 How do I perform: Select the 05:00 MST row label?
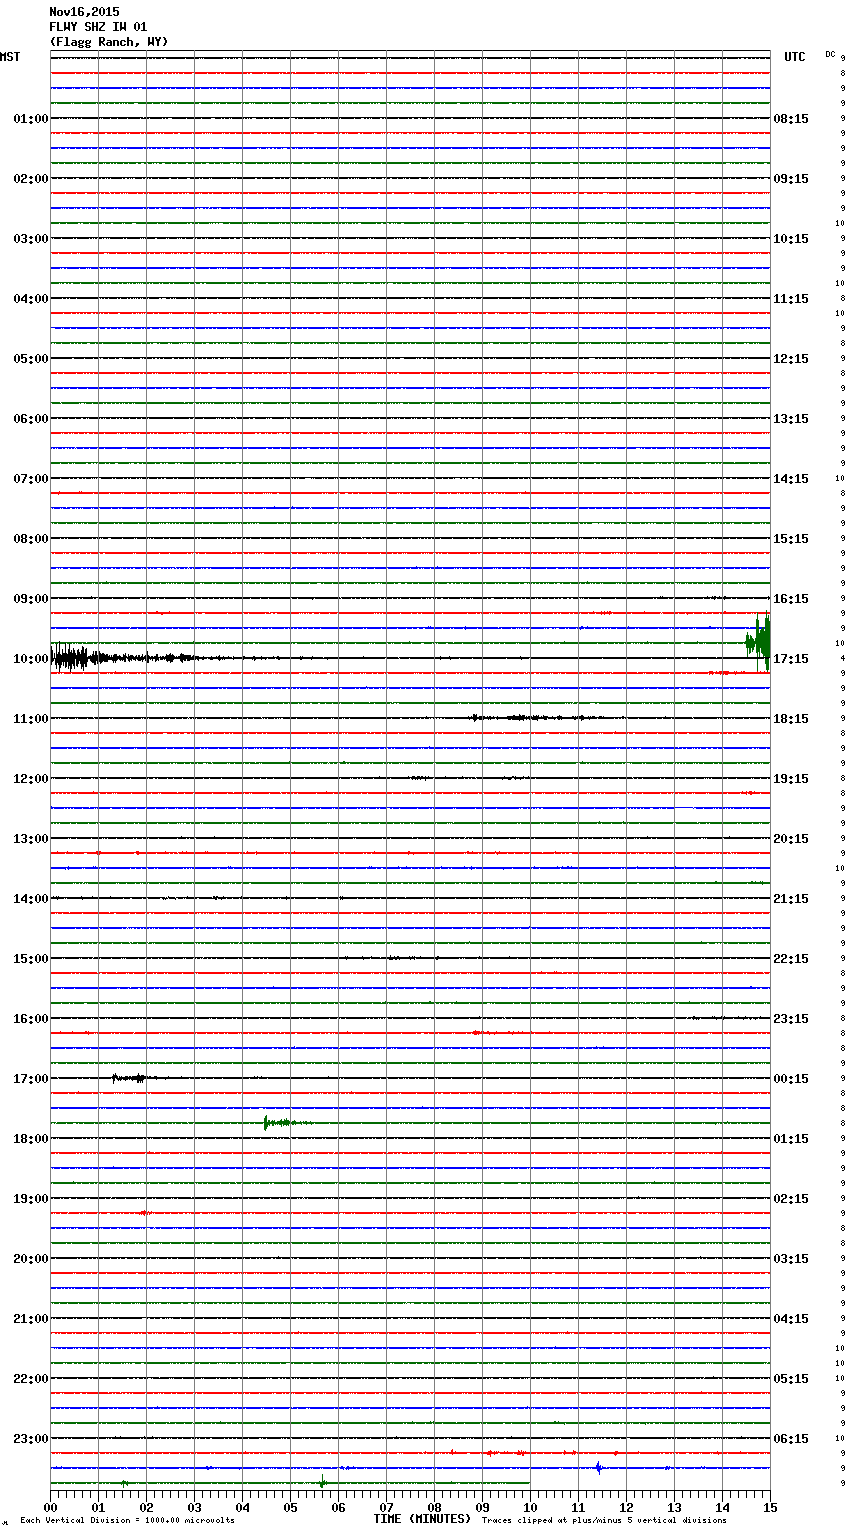click(30, 359)
